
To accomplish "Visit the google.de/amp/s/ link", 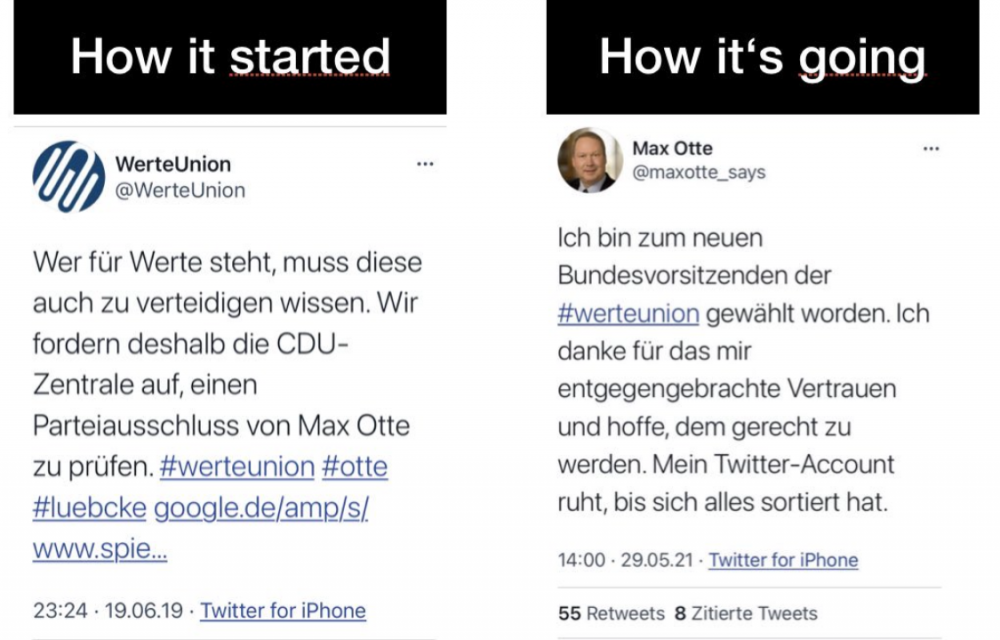I will click(261, 508).
